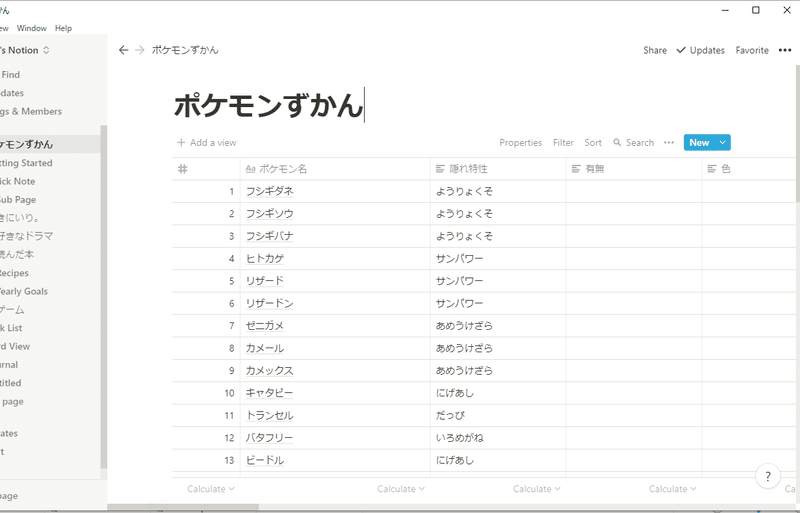This screenshot has height=513, width=800.
Task: Select the Sub Page sidebar item
Action: (x=50, y=200)
